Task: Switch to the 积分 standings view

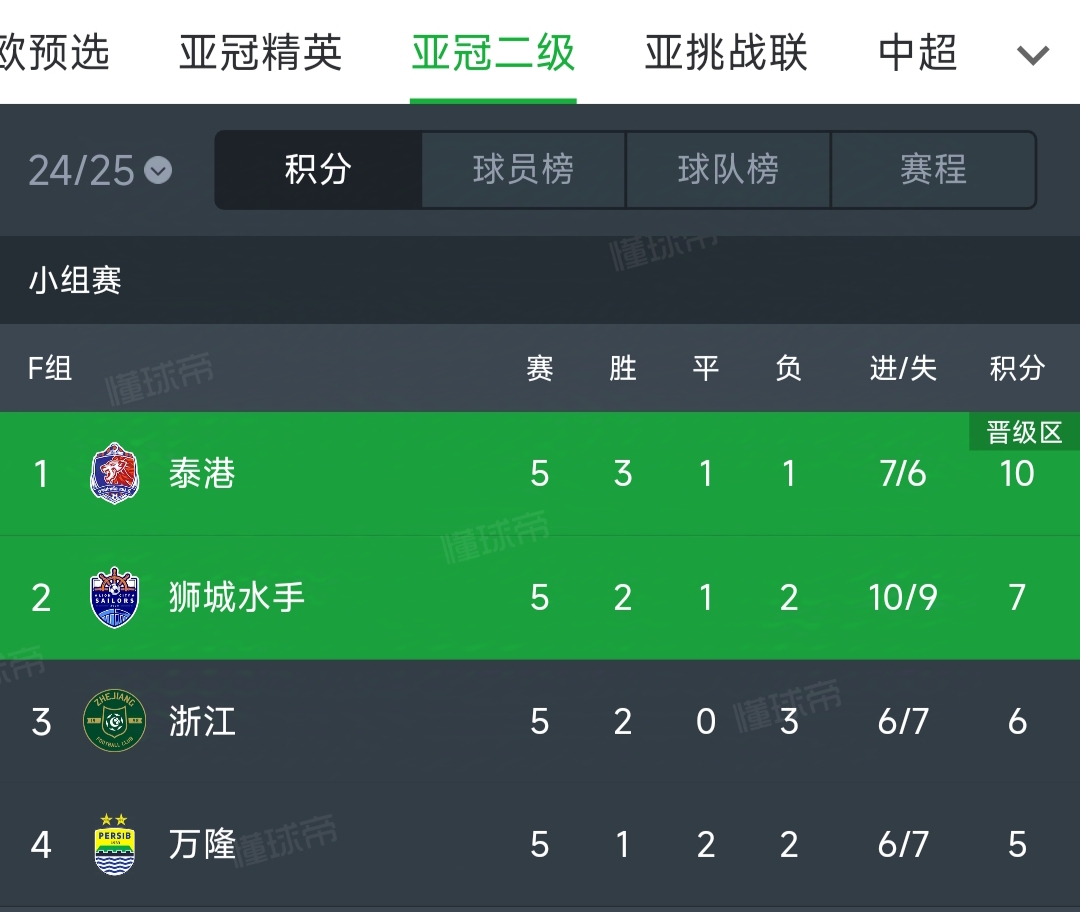Action: point(318,170)
